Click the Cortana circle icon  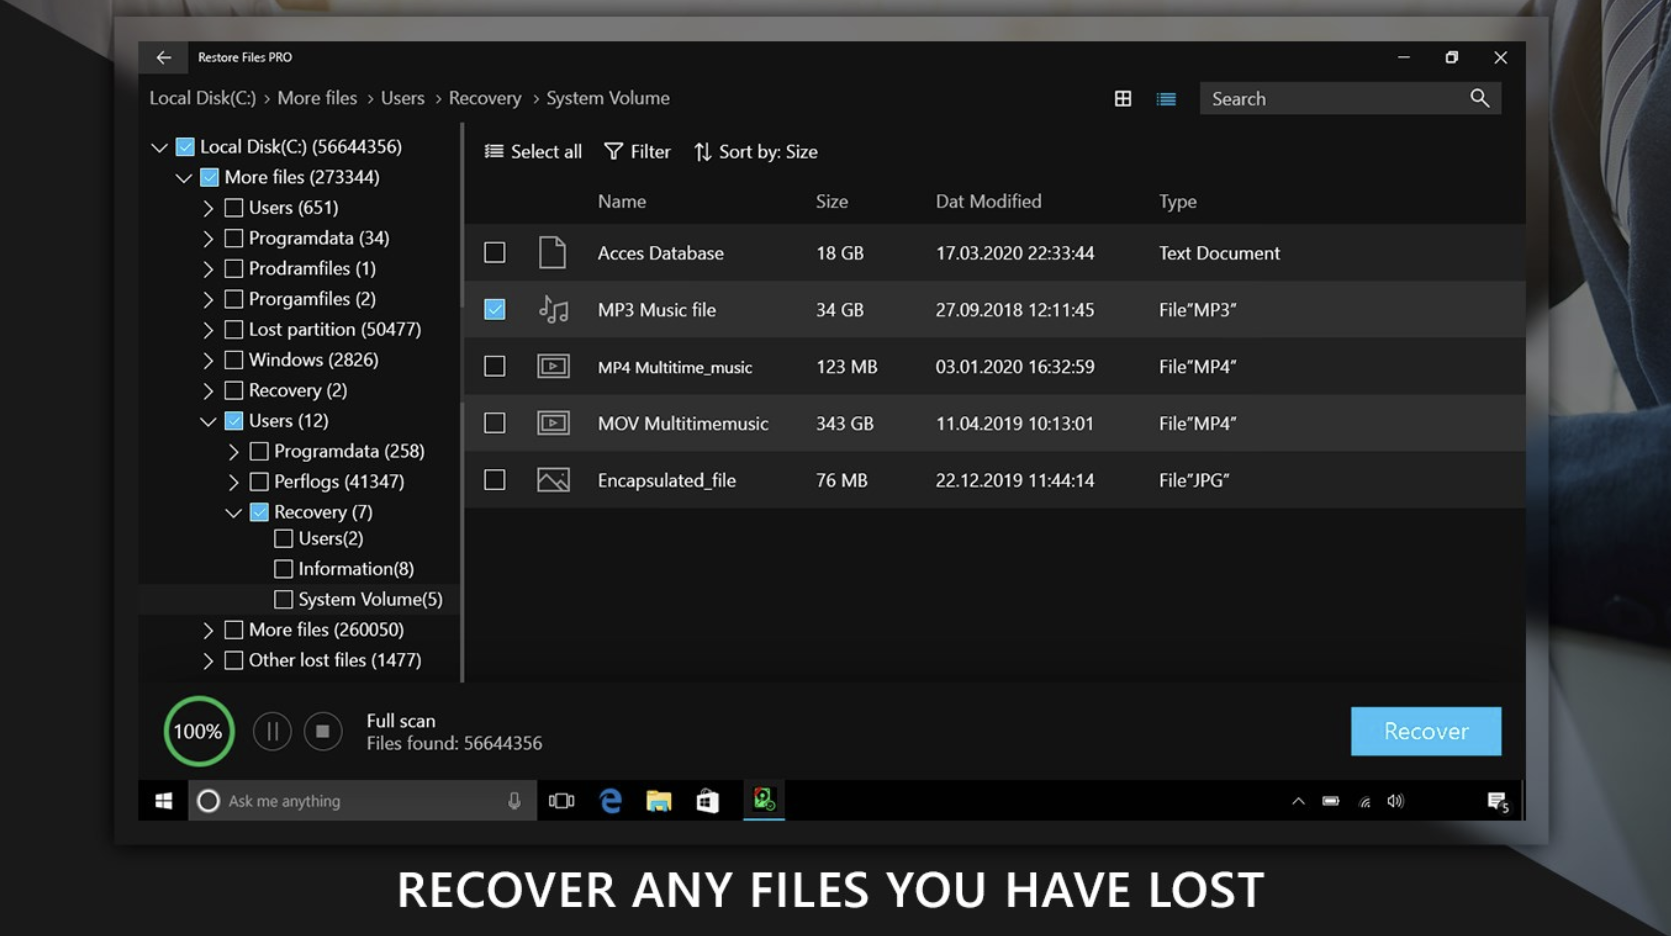[208, 801]
